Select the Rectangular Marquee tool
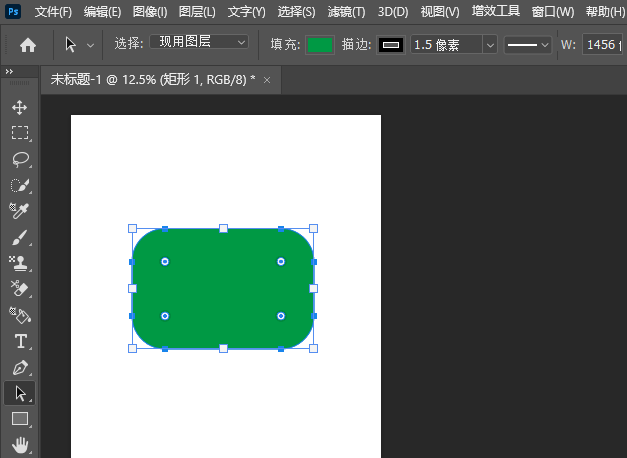The width and height of the screenshot is (627, 458). tap(20, 132)
